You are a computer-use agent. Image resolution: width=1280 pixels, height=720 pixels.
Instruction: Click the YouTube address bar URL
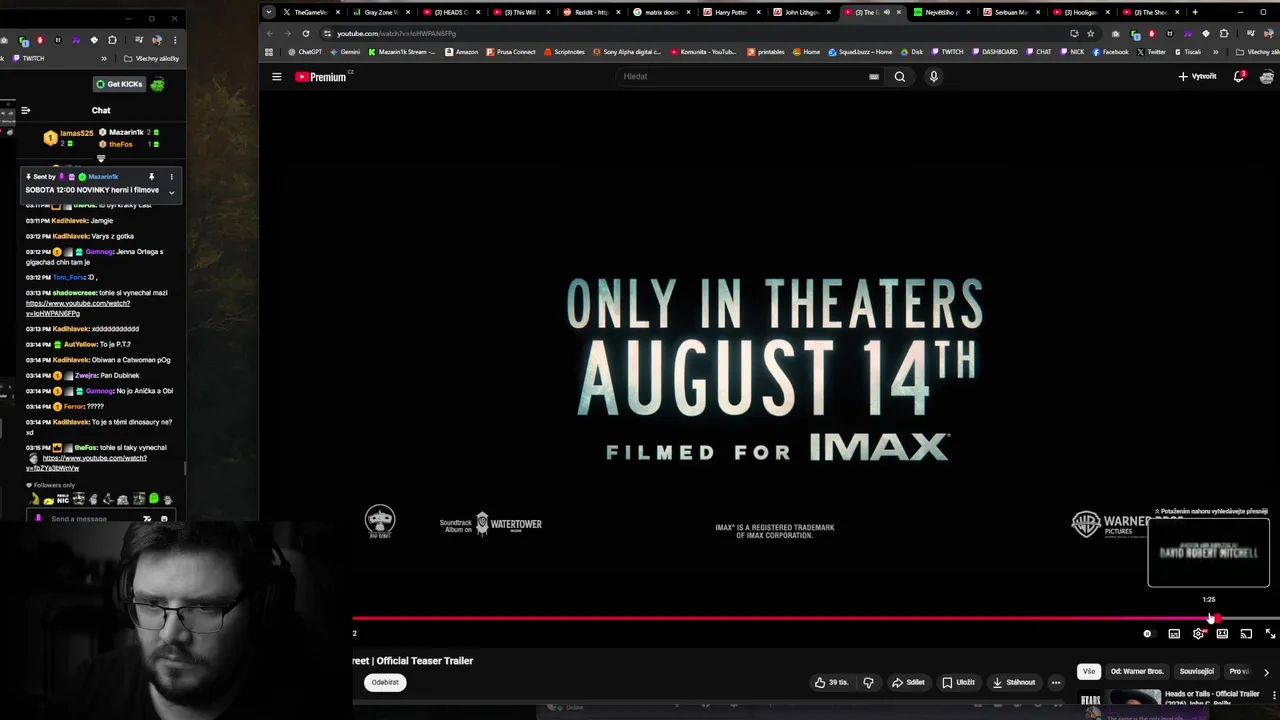(x=396, y=33)
